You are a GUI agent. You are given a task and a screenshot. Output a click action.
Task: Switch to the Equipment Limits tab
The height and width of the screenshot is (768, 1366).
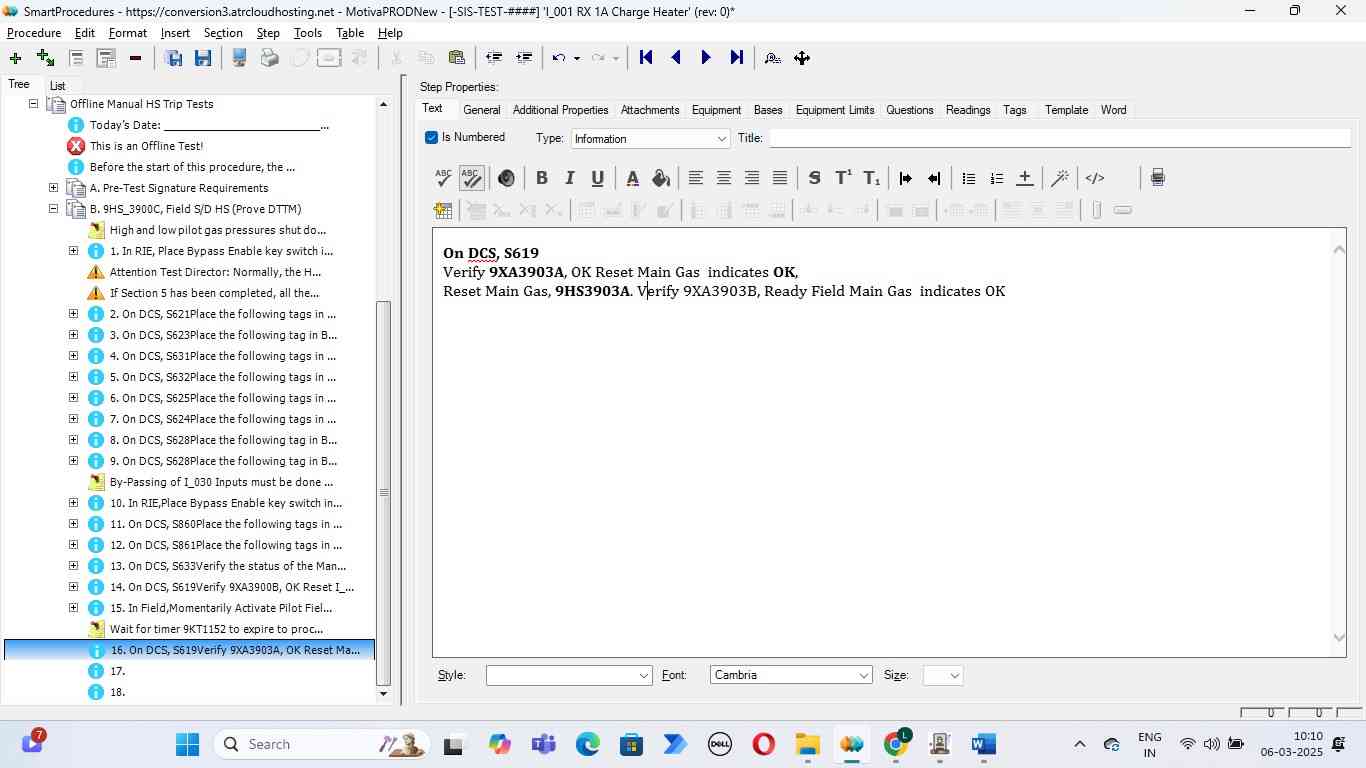click(834, 110)
